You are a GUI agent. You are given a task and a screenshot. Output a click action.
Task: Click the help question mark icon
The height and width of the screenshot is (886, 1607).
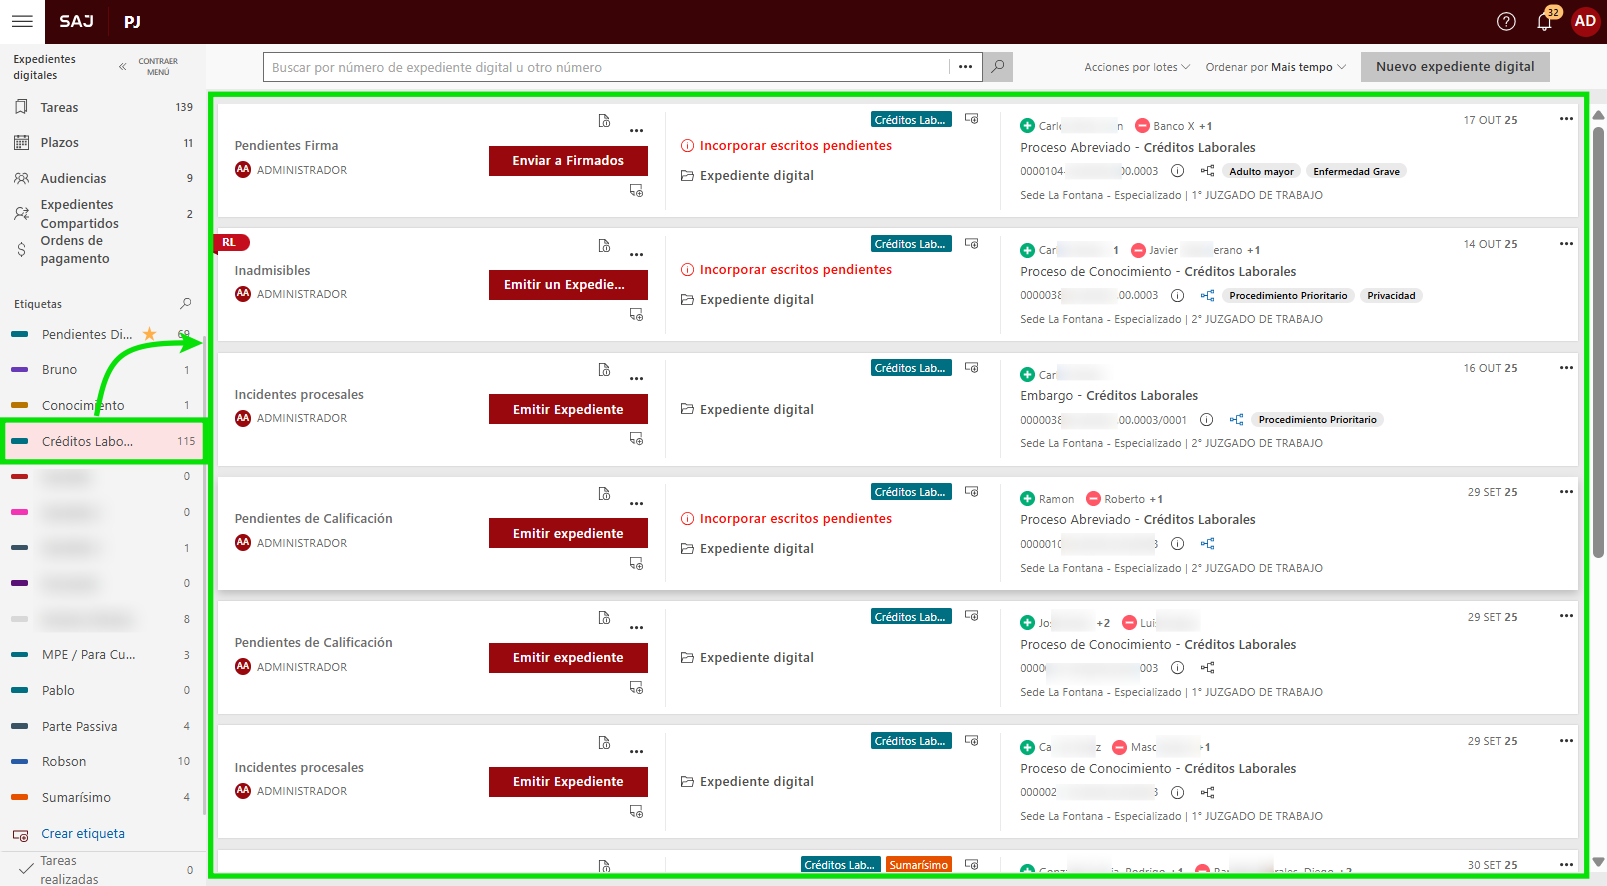click(x=1506, y=22)
